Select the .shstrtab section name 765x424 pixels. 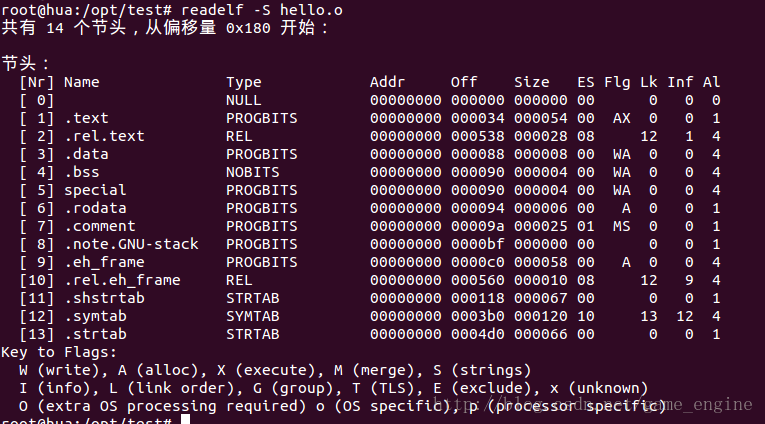(104, 298)
